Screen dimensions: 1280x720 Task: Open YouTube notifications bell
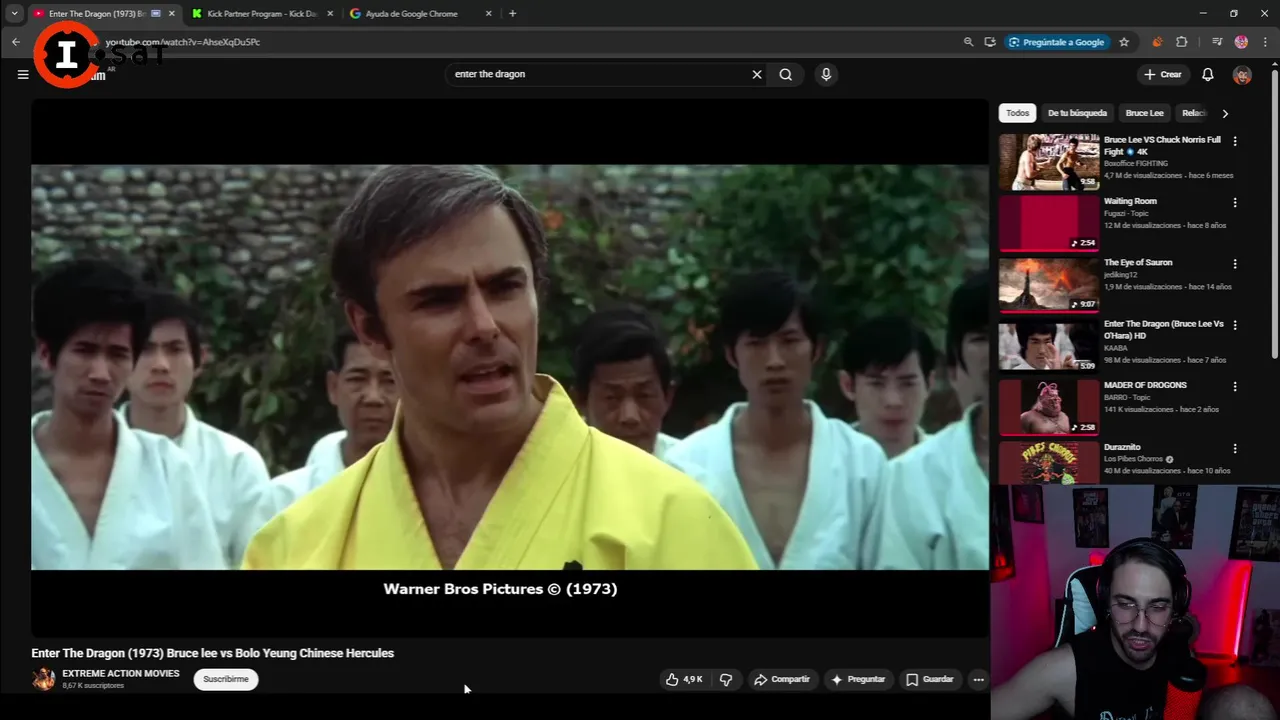1208,74
